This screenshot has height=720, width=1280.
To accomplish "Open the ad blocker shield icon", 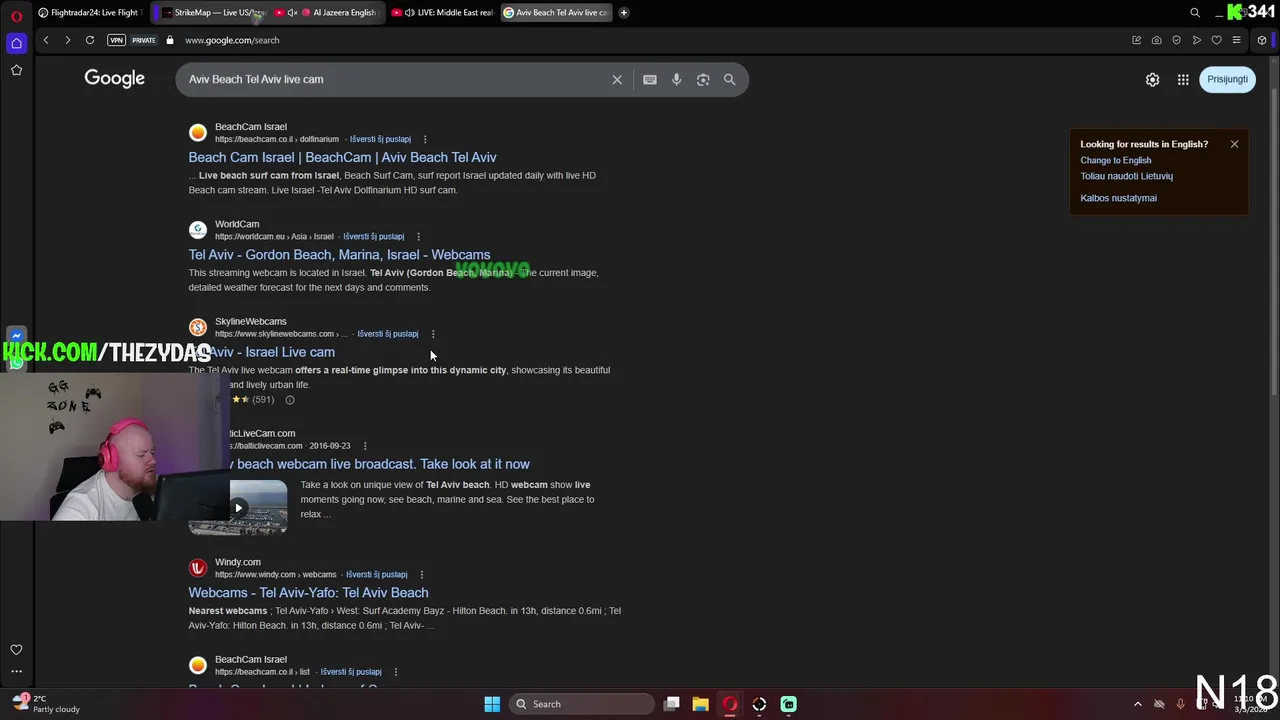I will coord(1176,40).
